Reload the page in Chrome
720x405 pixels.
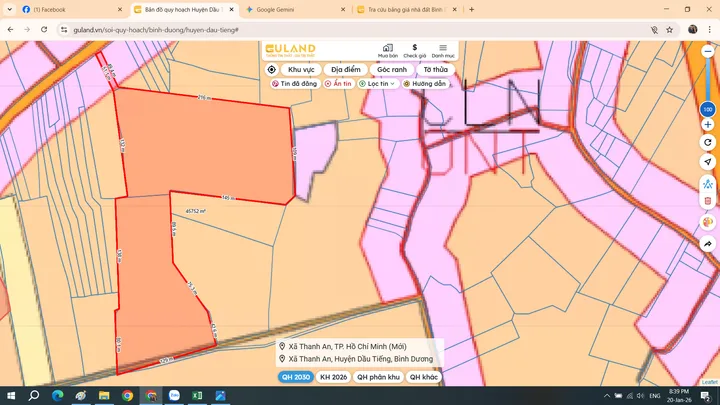pos(44,30)
